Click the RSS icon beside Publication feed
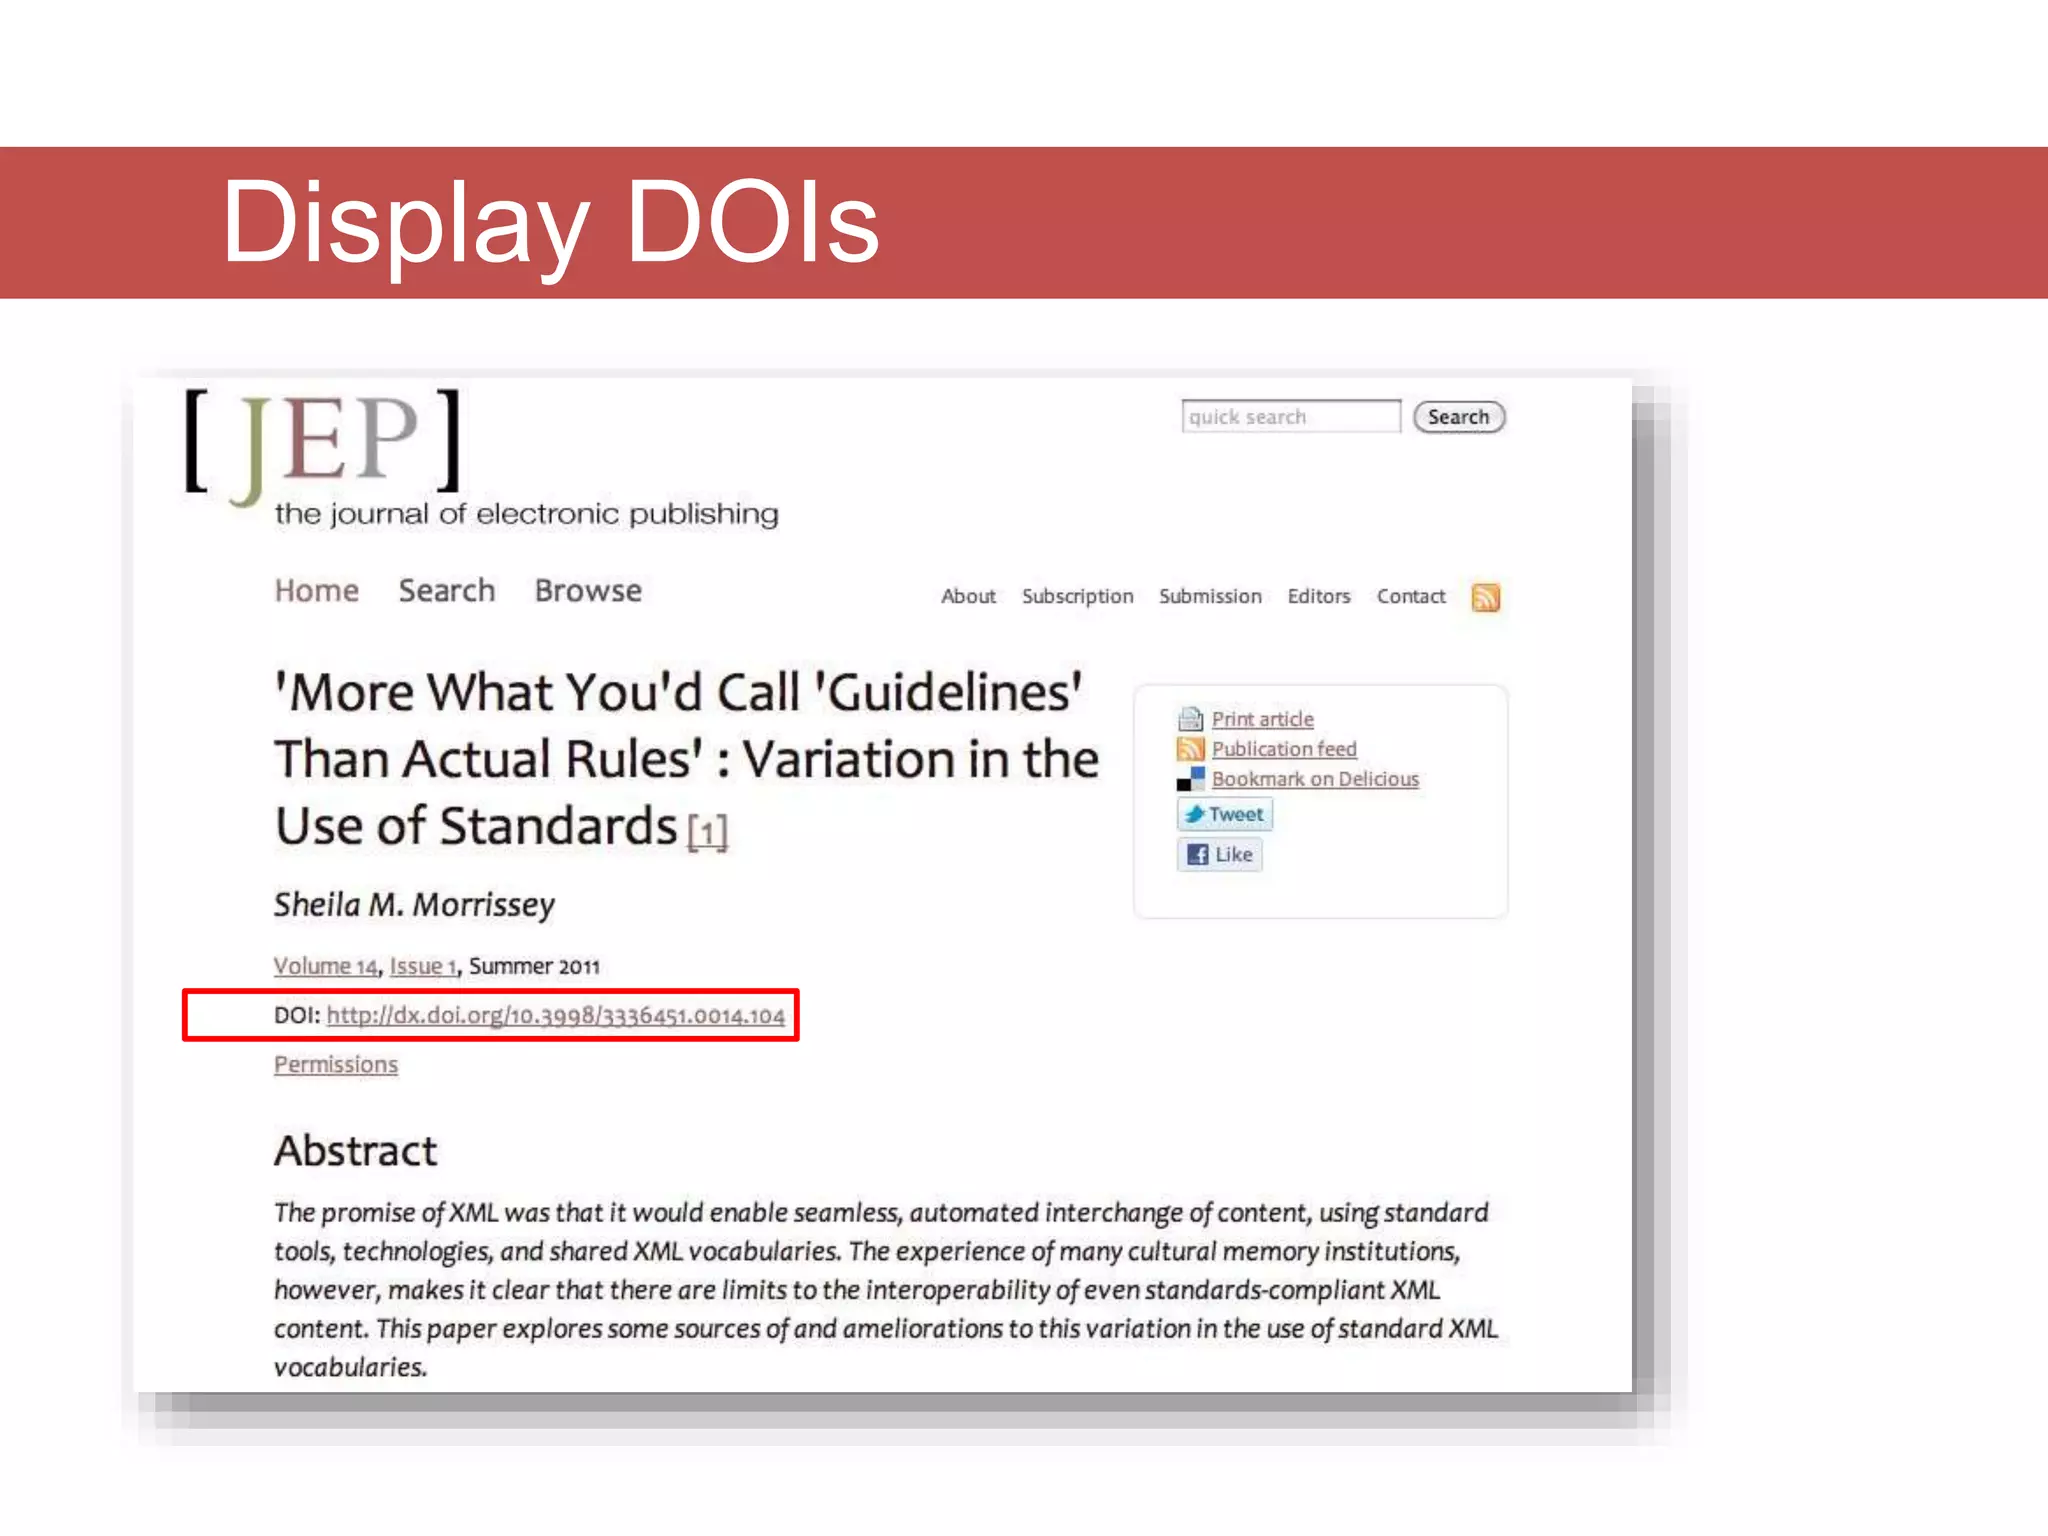 coord(1190,749)
